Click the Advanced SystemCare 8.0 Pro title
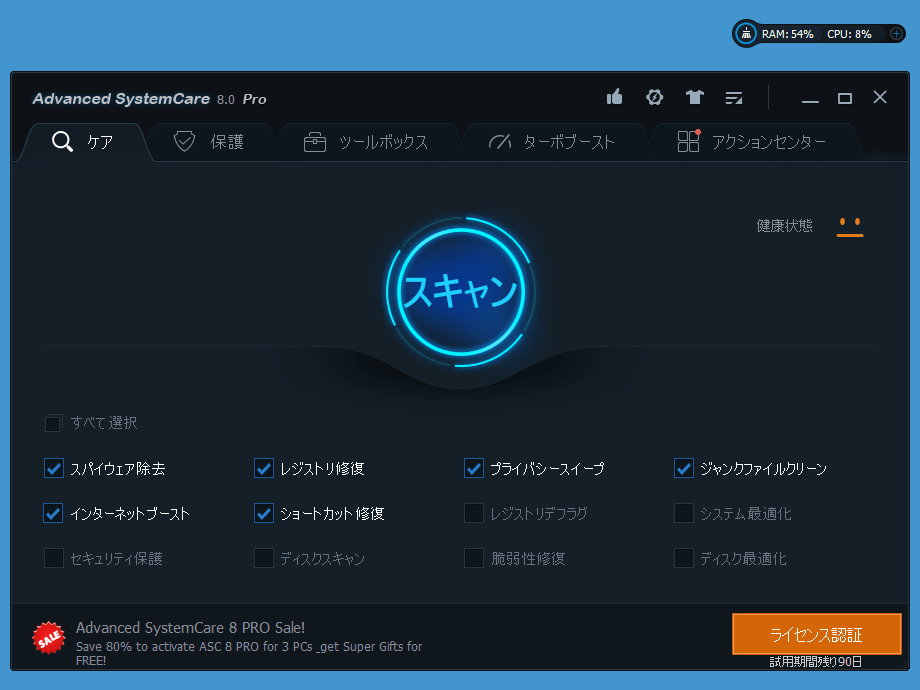This screenshot has width=920, height=690. click(x=150, y=99)
